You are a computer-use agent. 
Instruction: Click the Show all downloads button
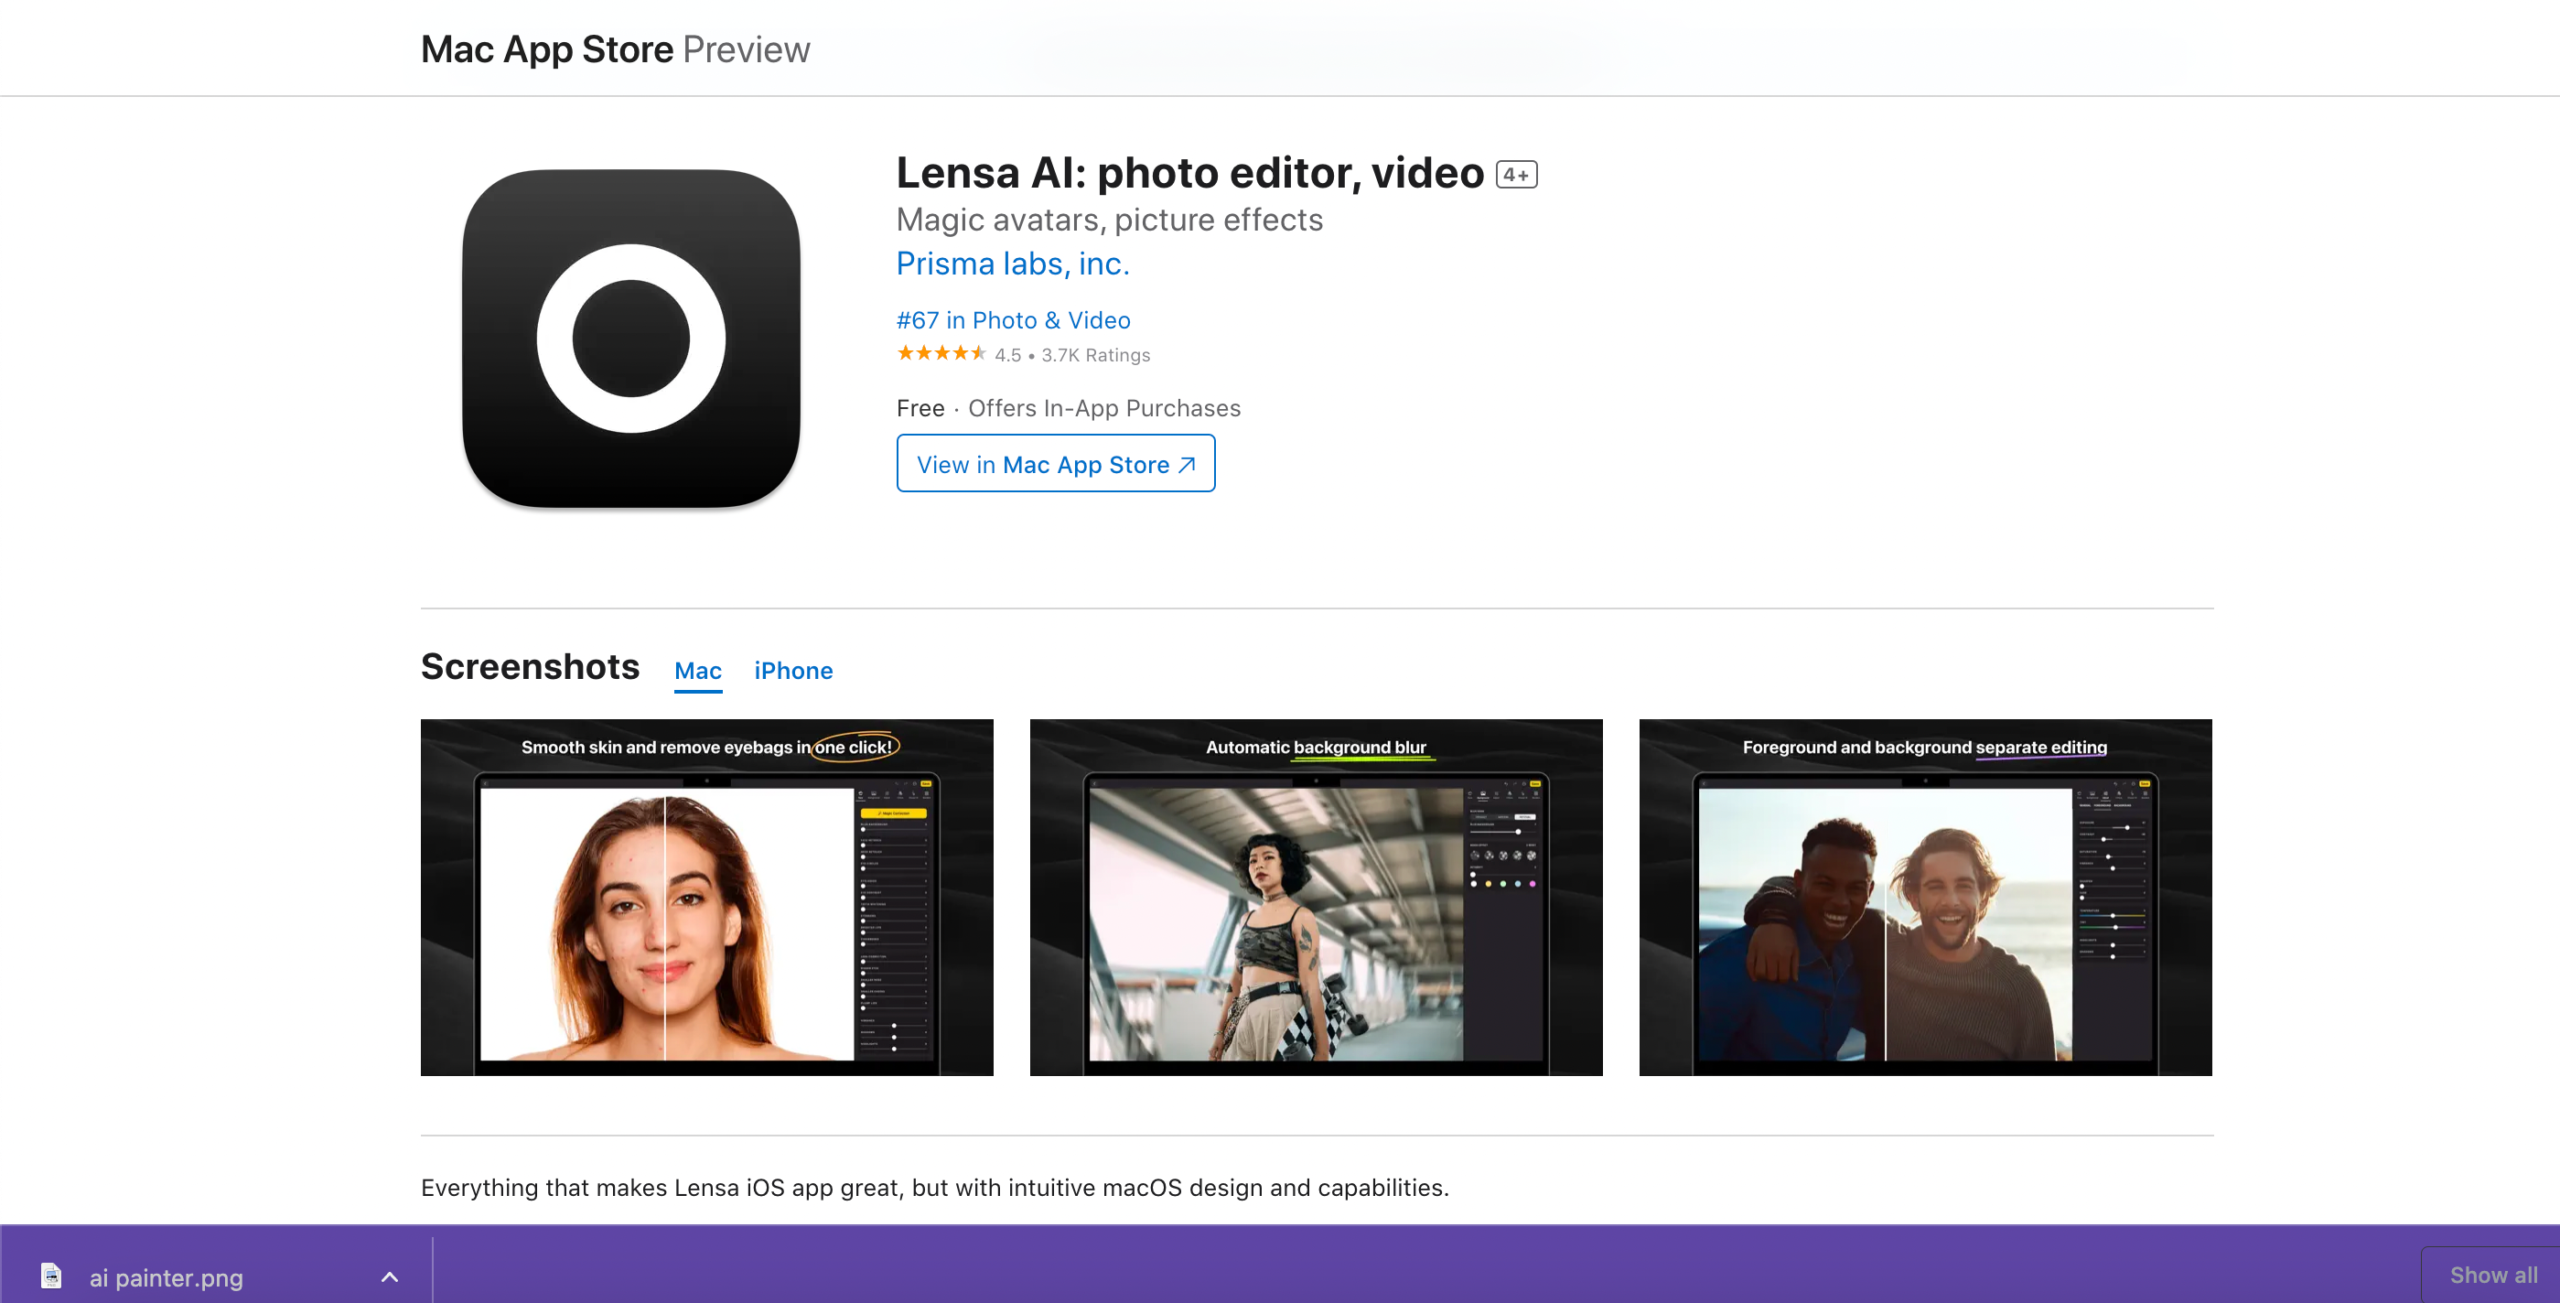[x=2492, y=1275]
